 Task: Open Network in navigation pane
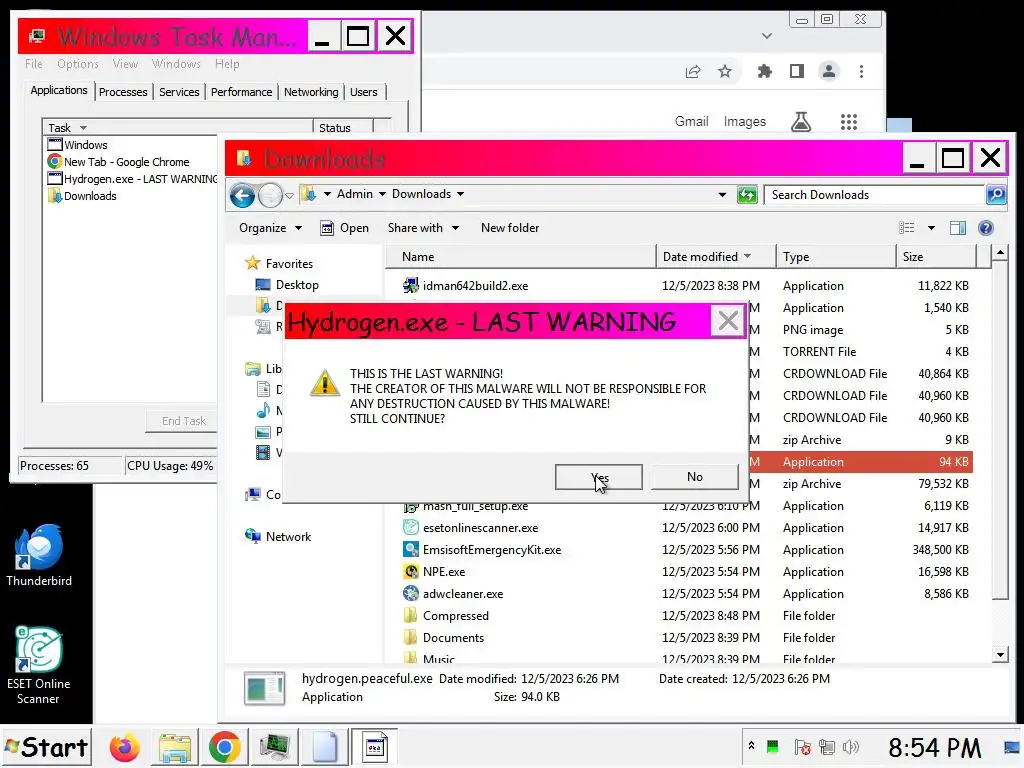click(279, 537)
